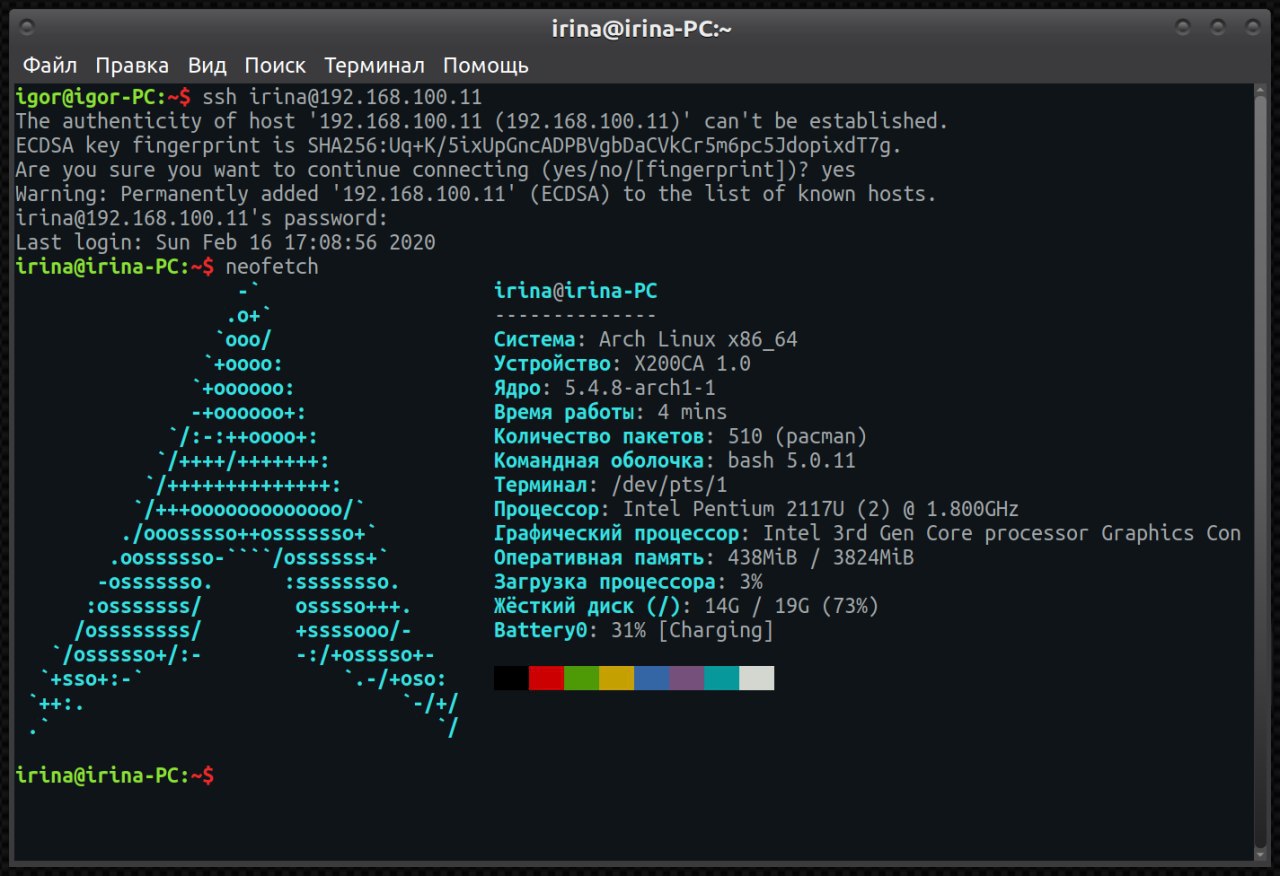This screenshot has height=876, width=1280.
Task: Click the red color block in neofetch palette
Action: click(546, 678)
